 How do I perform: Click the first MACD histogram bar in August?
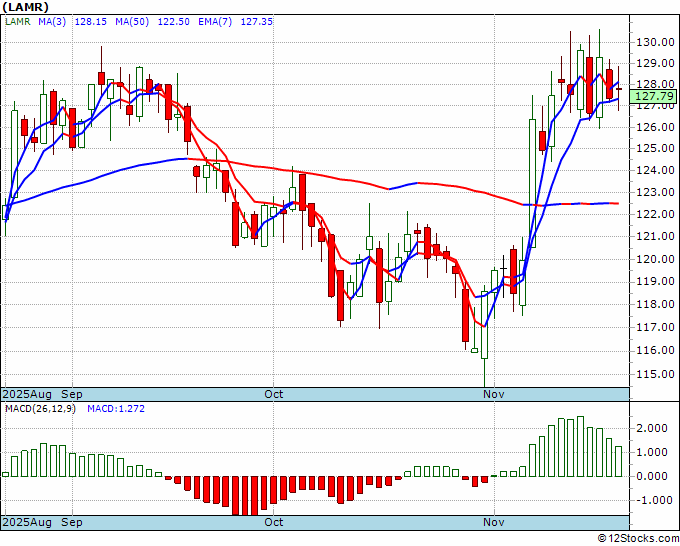(5, 474)
